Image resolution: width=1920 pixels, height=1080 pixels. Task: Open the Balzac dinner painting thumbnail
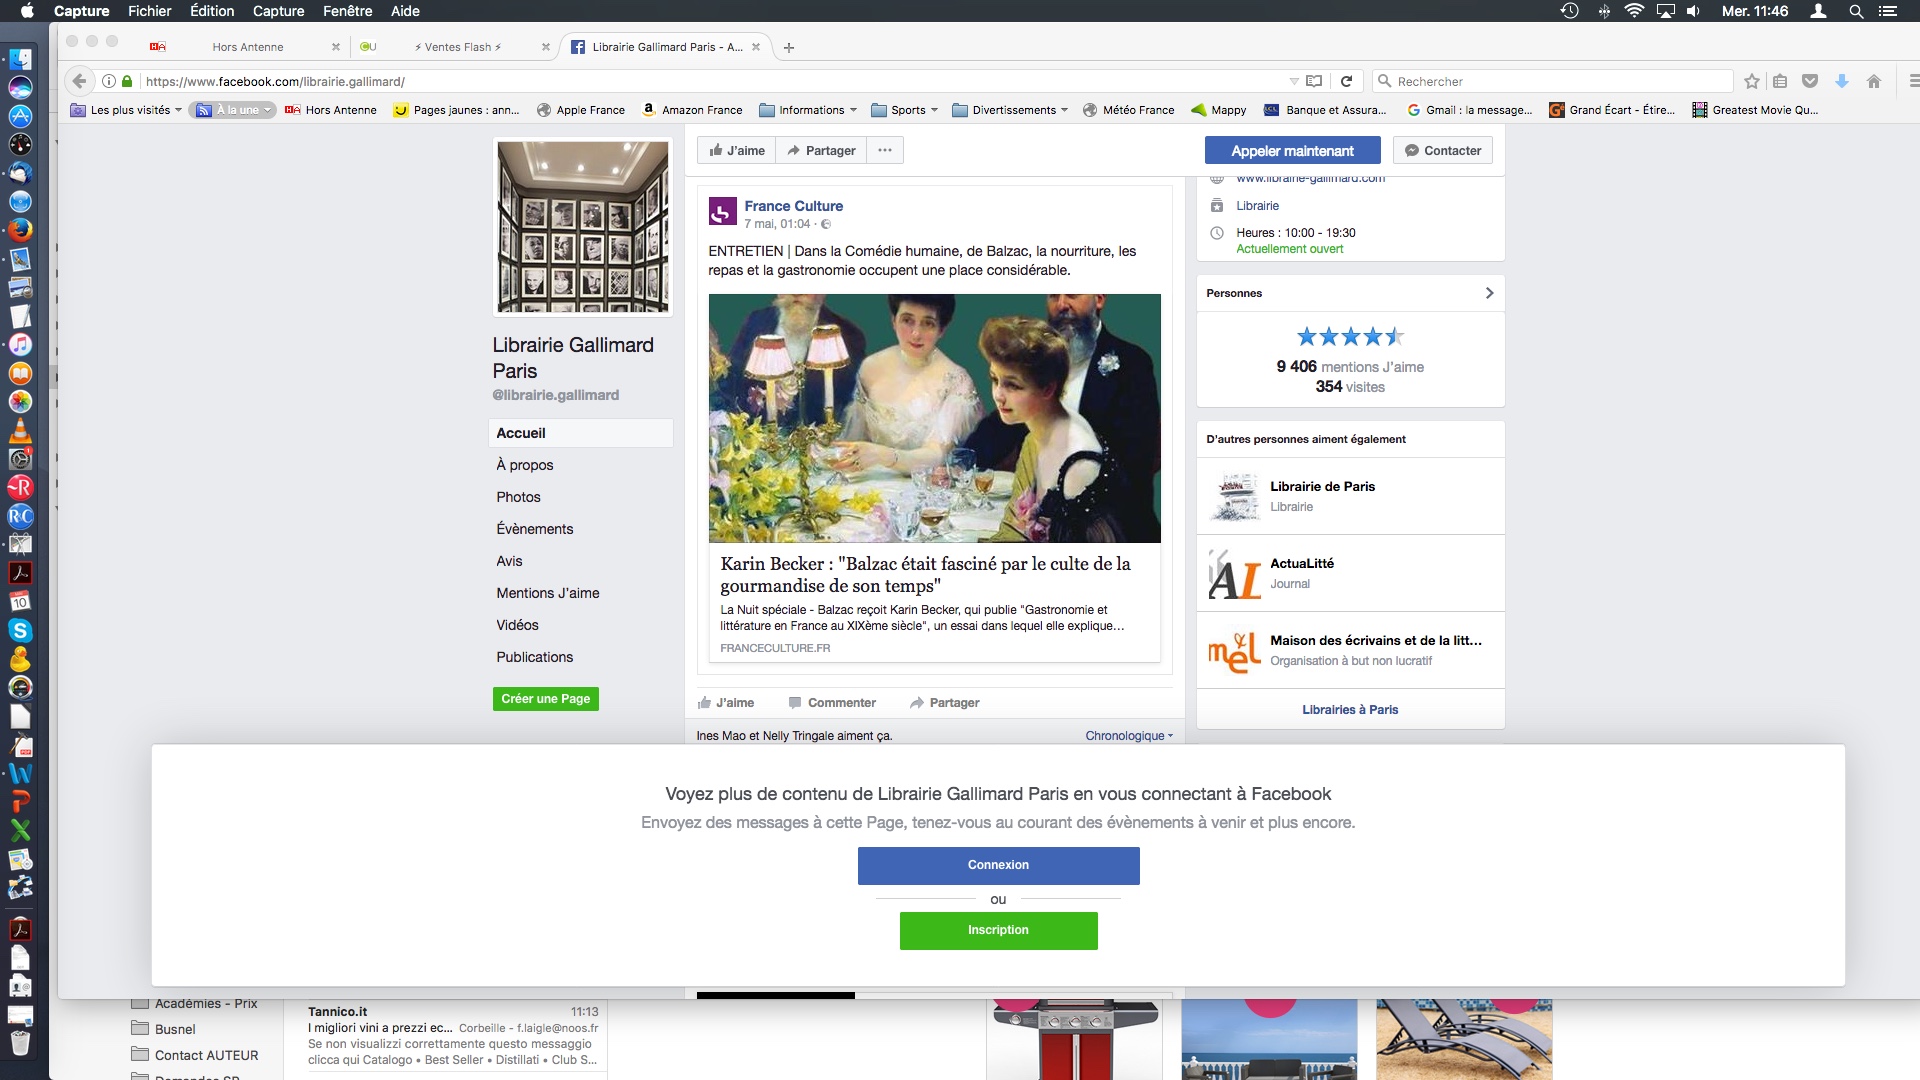coord(934,418)
